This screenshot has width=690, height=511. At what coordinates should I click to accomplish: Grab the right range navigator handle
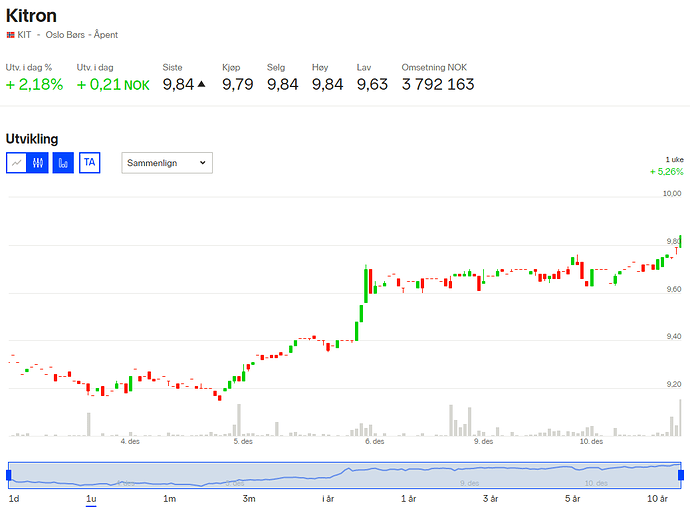pyautogui.click(x=681, y=475)
